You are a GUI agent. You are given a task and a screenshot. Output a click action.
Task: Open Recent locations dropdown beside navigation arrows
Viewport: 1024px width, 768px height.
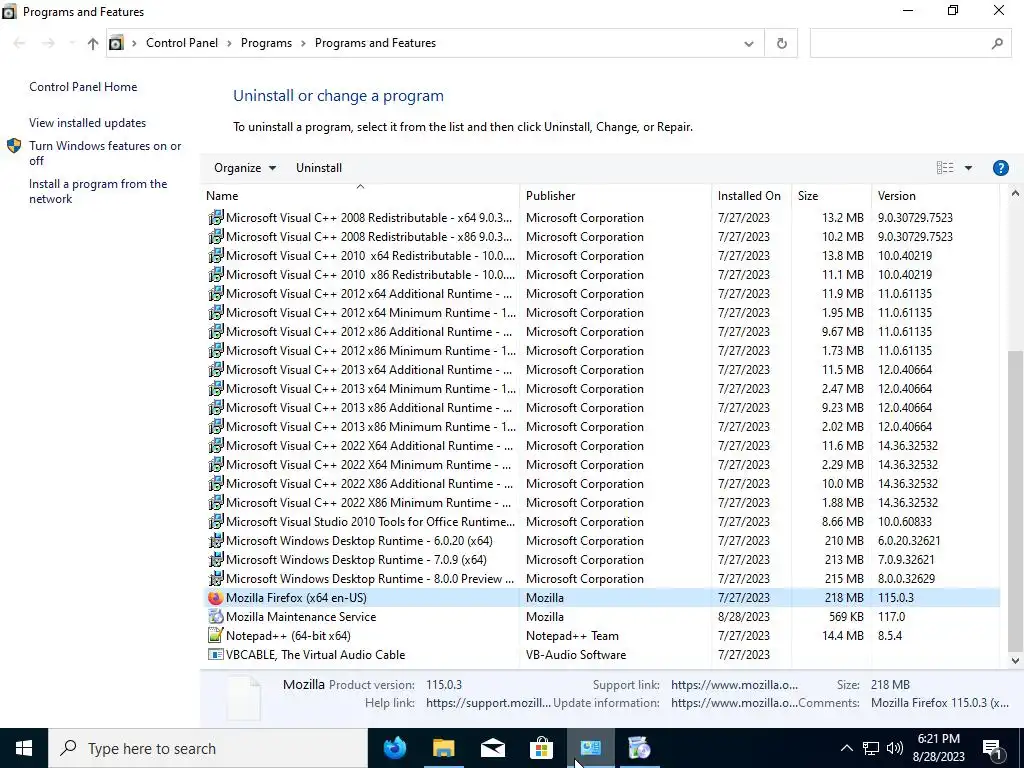click(x=71, y=43)
